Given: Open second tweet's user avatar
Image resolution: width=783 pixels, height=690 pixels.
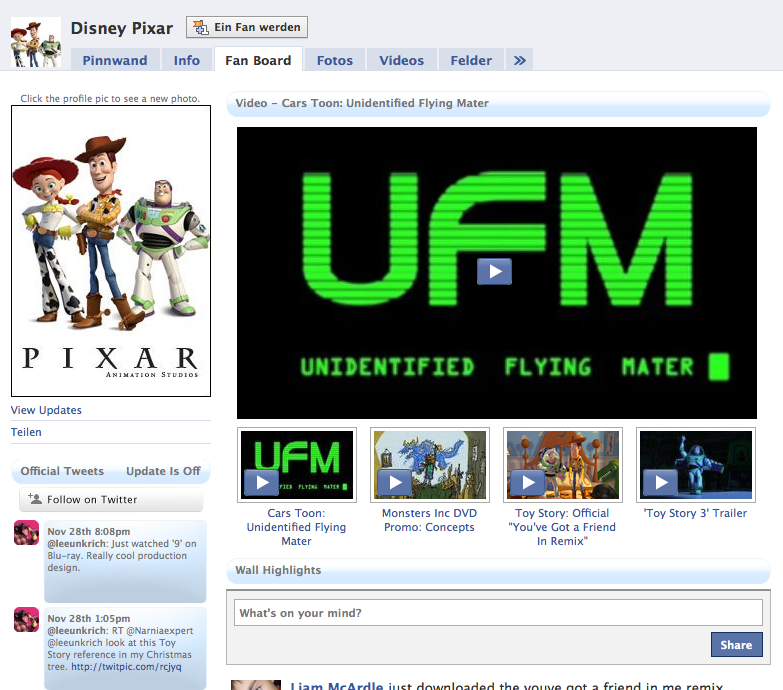Looking at the screenshot, I should click(27, 619).
